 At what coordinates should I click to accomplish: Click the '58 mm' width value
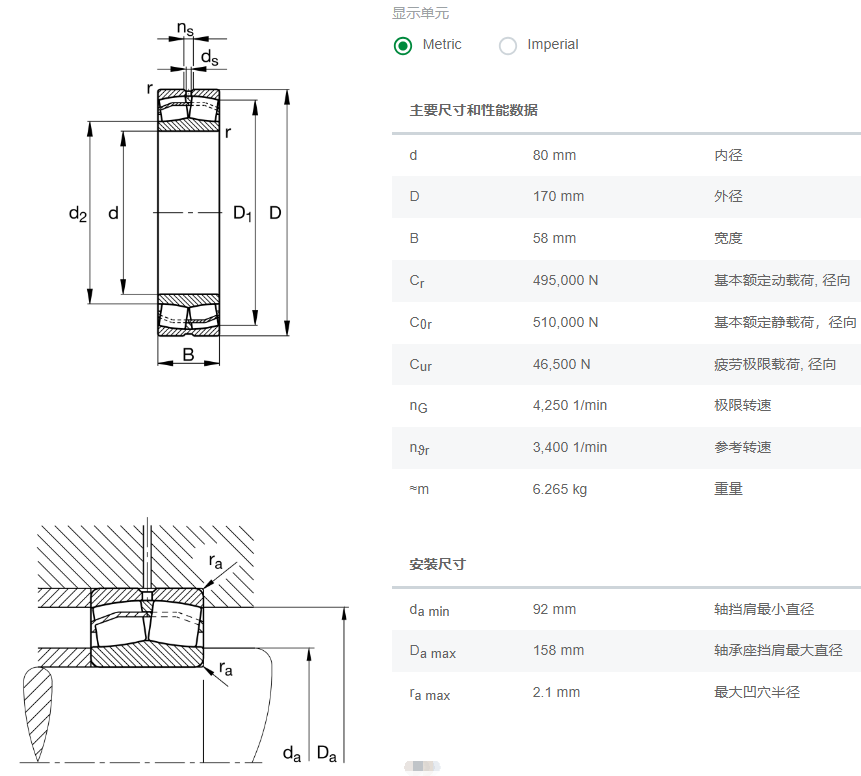point(554,238)
